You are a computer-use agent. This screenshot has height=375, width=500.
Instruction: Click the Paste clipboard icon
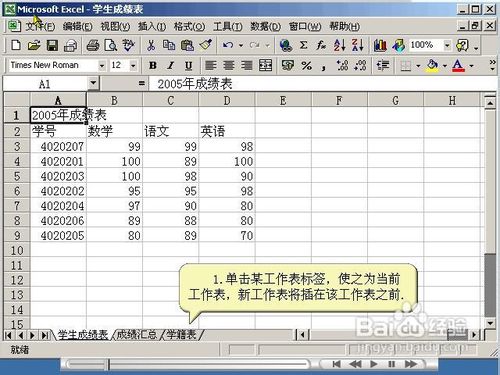pyautogui.click(x=187, y=45)
